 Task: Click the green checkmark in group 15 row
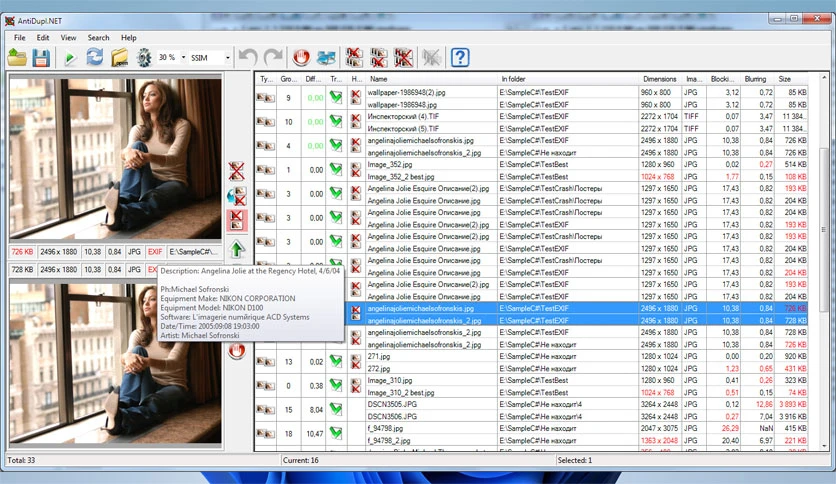pyautogui.click(x=335, y=409)
